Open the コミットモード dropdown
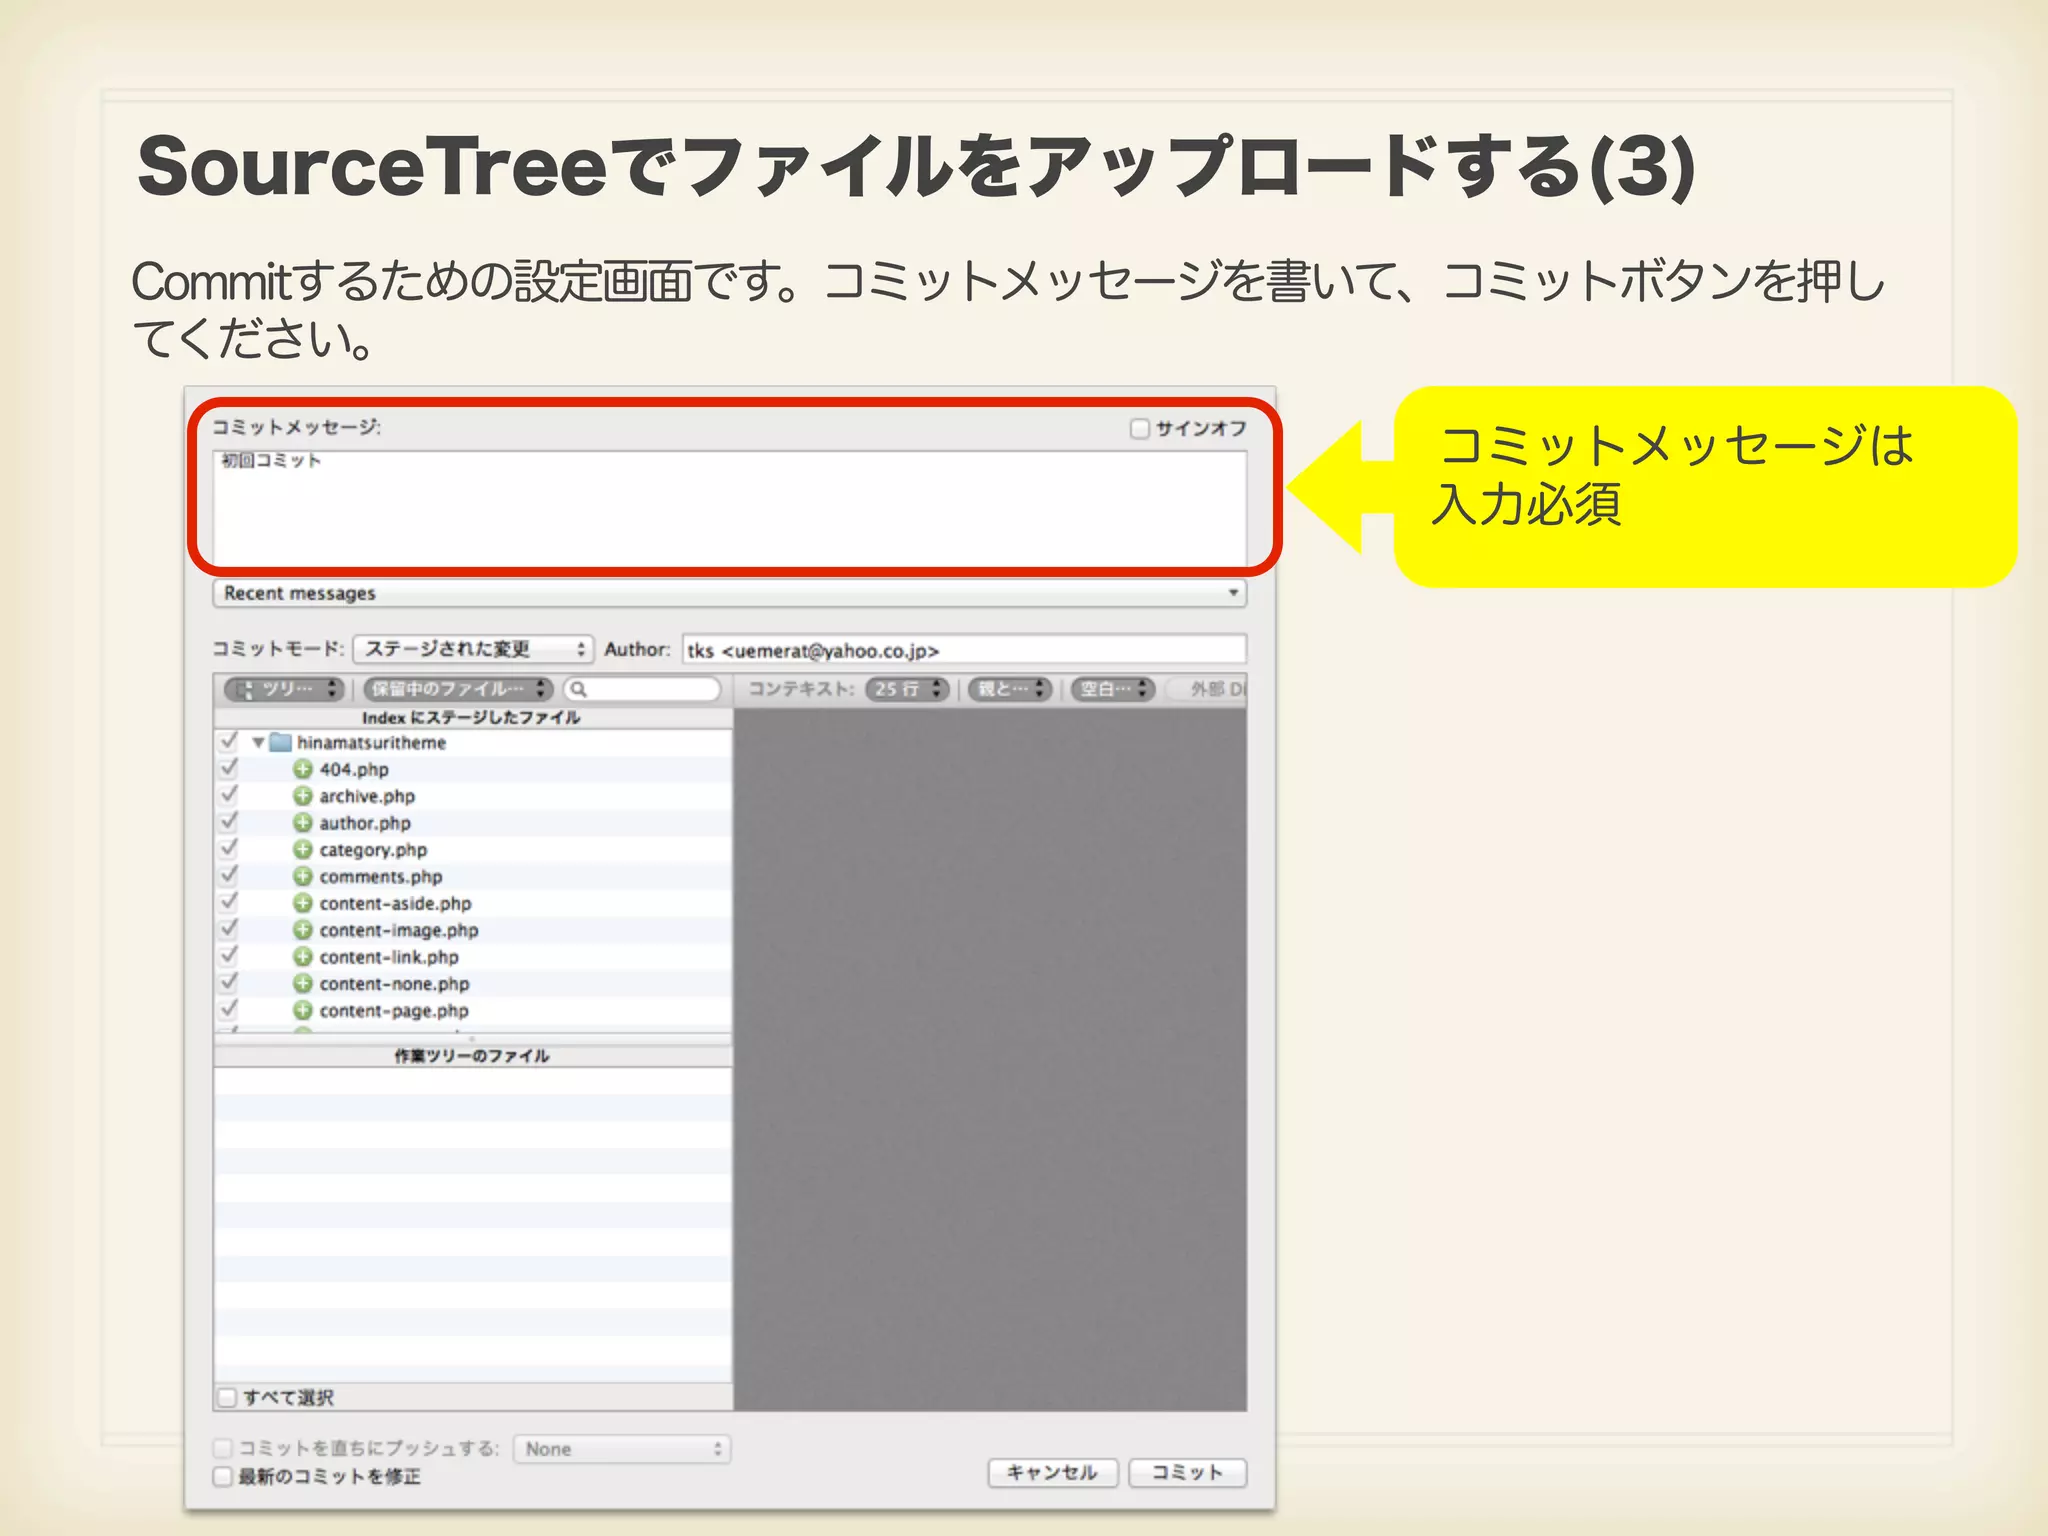Screen dimensions: 2048x1536 pos(473,649)
